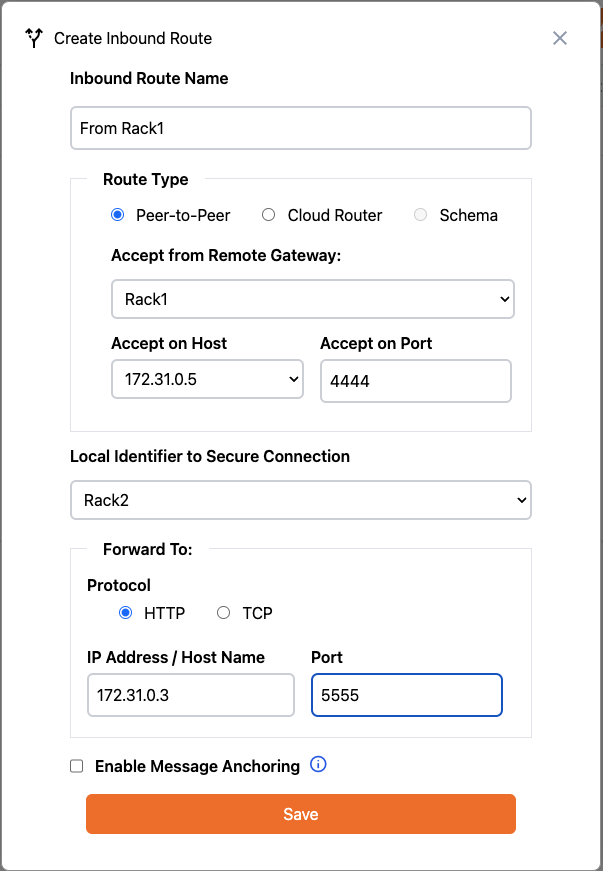Open the Local Identifier dropdown showing Rack2
Viewport: 603px width, 871px height.
[300, 499]
